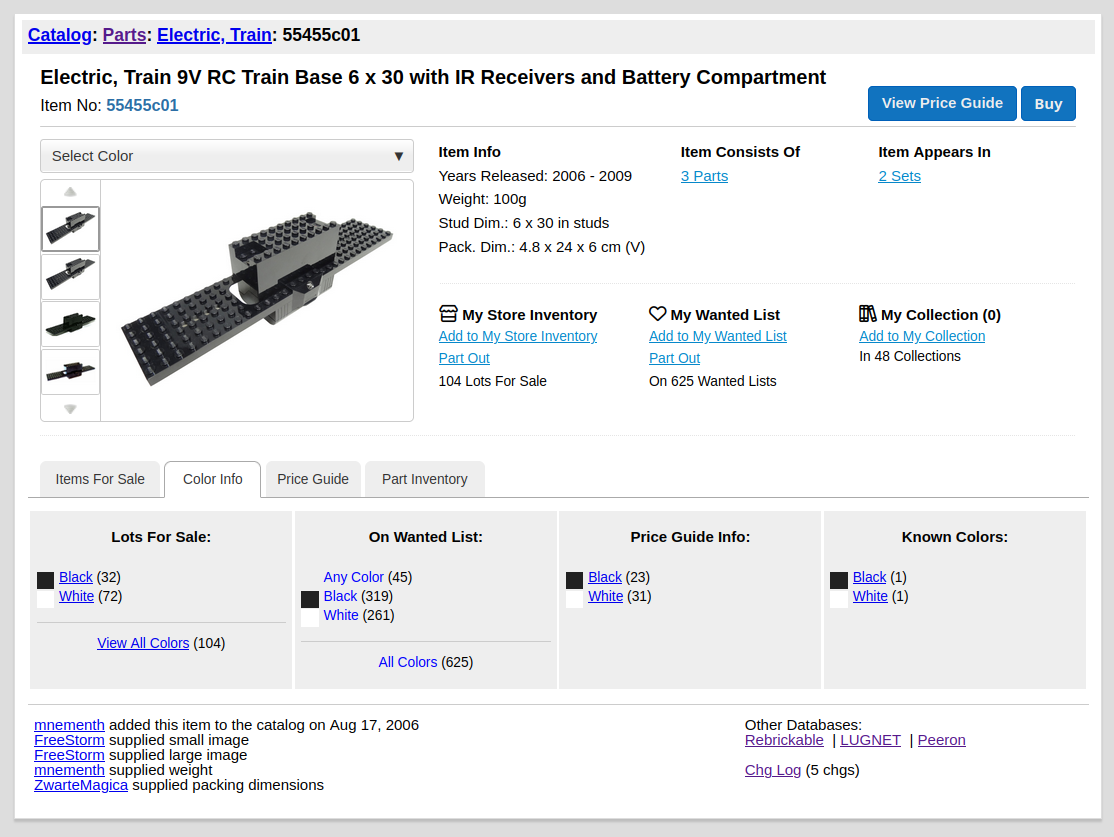Image resolution: width=1114 pixels, height=837 pixels.
Task: Open FreeStorm link for large image
Action: [x=69, y=755]
